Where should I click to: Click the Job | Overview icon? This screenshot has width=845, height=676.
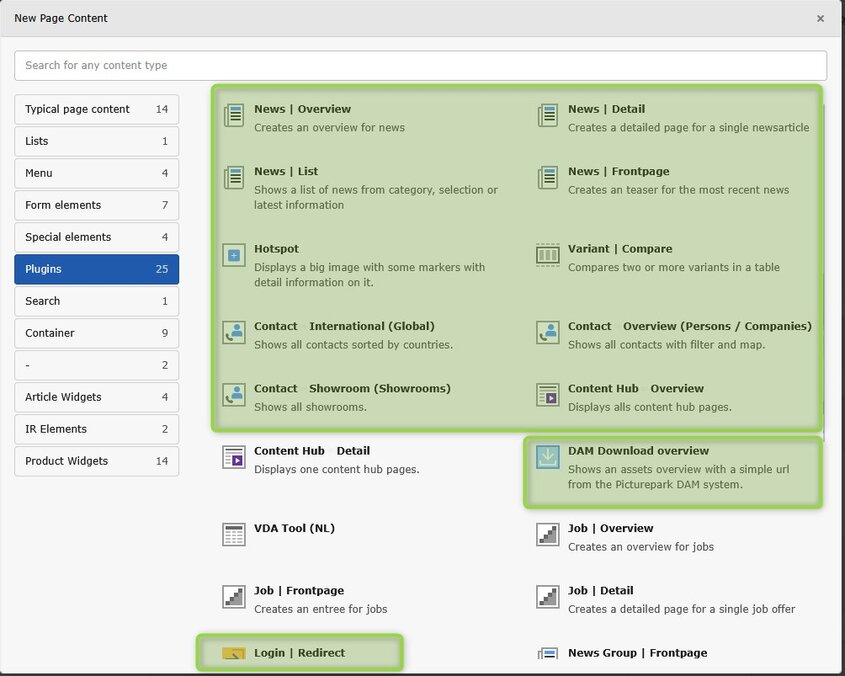point(547,534)
